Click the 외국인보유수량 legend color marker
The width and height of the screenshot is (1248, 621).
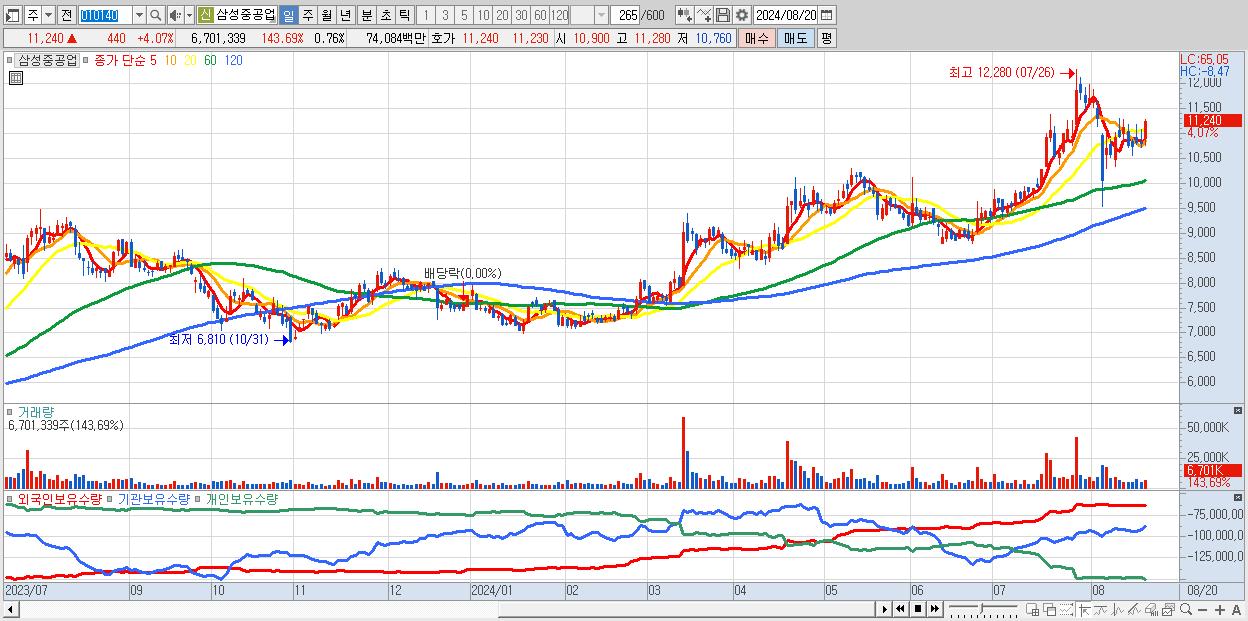tap(9, 498)
